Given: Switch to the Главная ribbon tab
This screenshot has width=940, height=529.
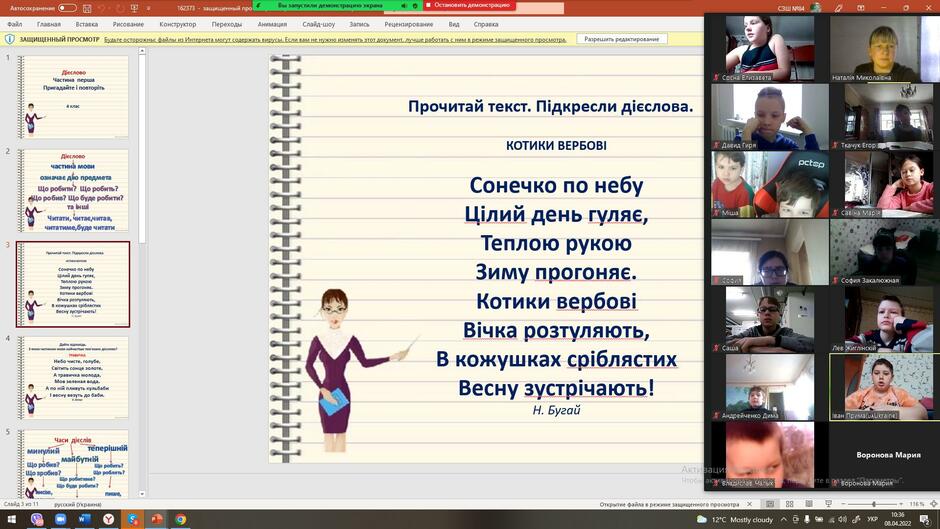Looking at the screenshot, I should (49, 25).
